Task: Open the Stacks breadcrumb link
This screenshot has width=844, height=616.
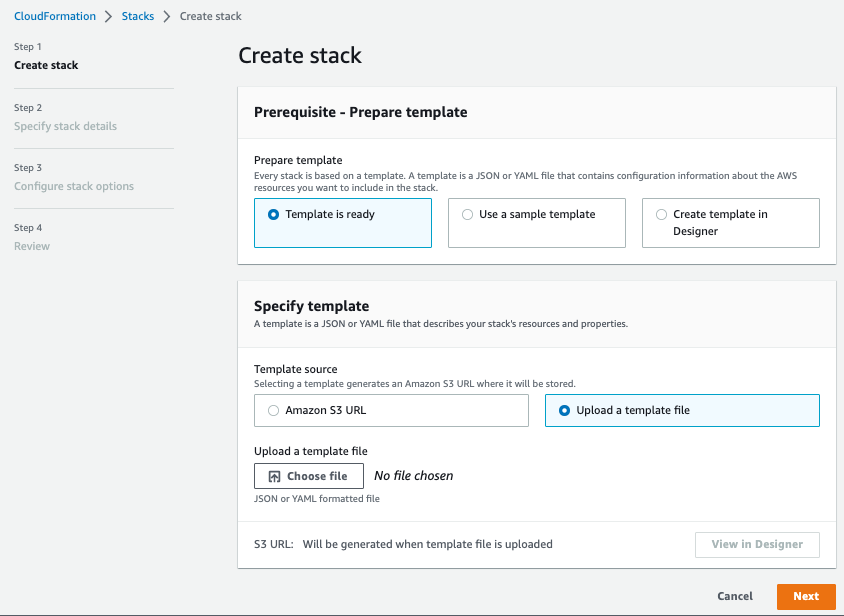Action: [x=137, y=16]
